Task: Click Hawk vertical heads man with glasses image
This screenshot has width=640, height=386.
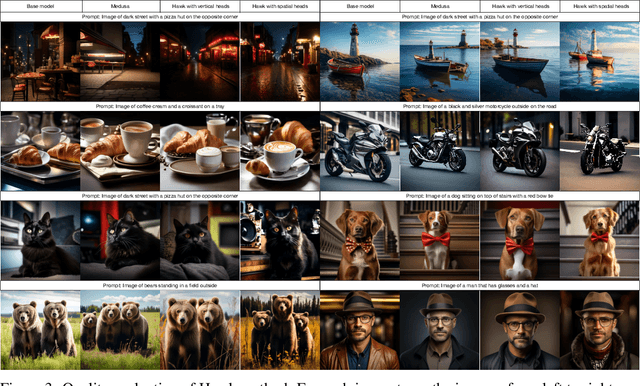Action: [x=520, y=330]
